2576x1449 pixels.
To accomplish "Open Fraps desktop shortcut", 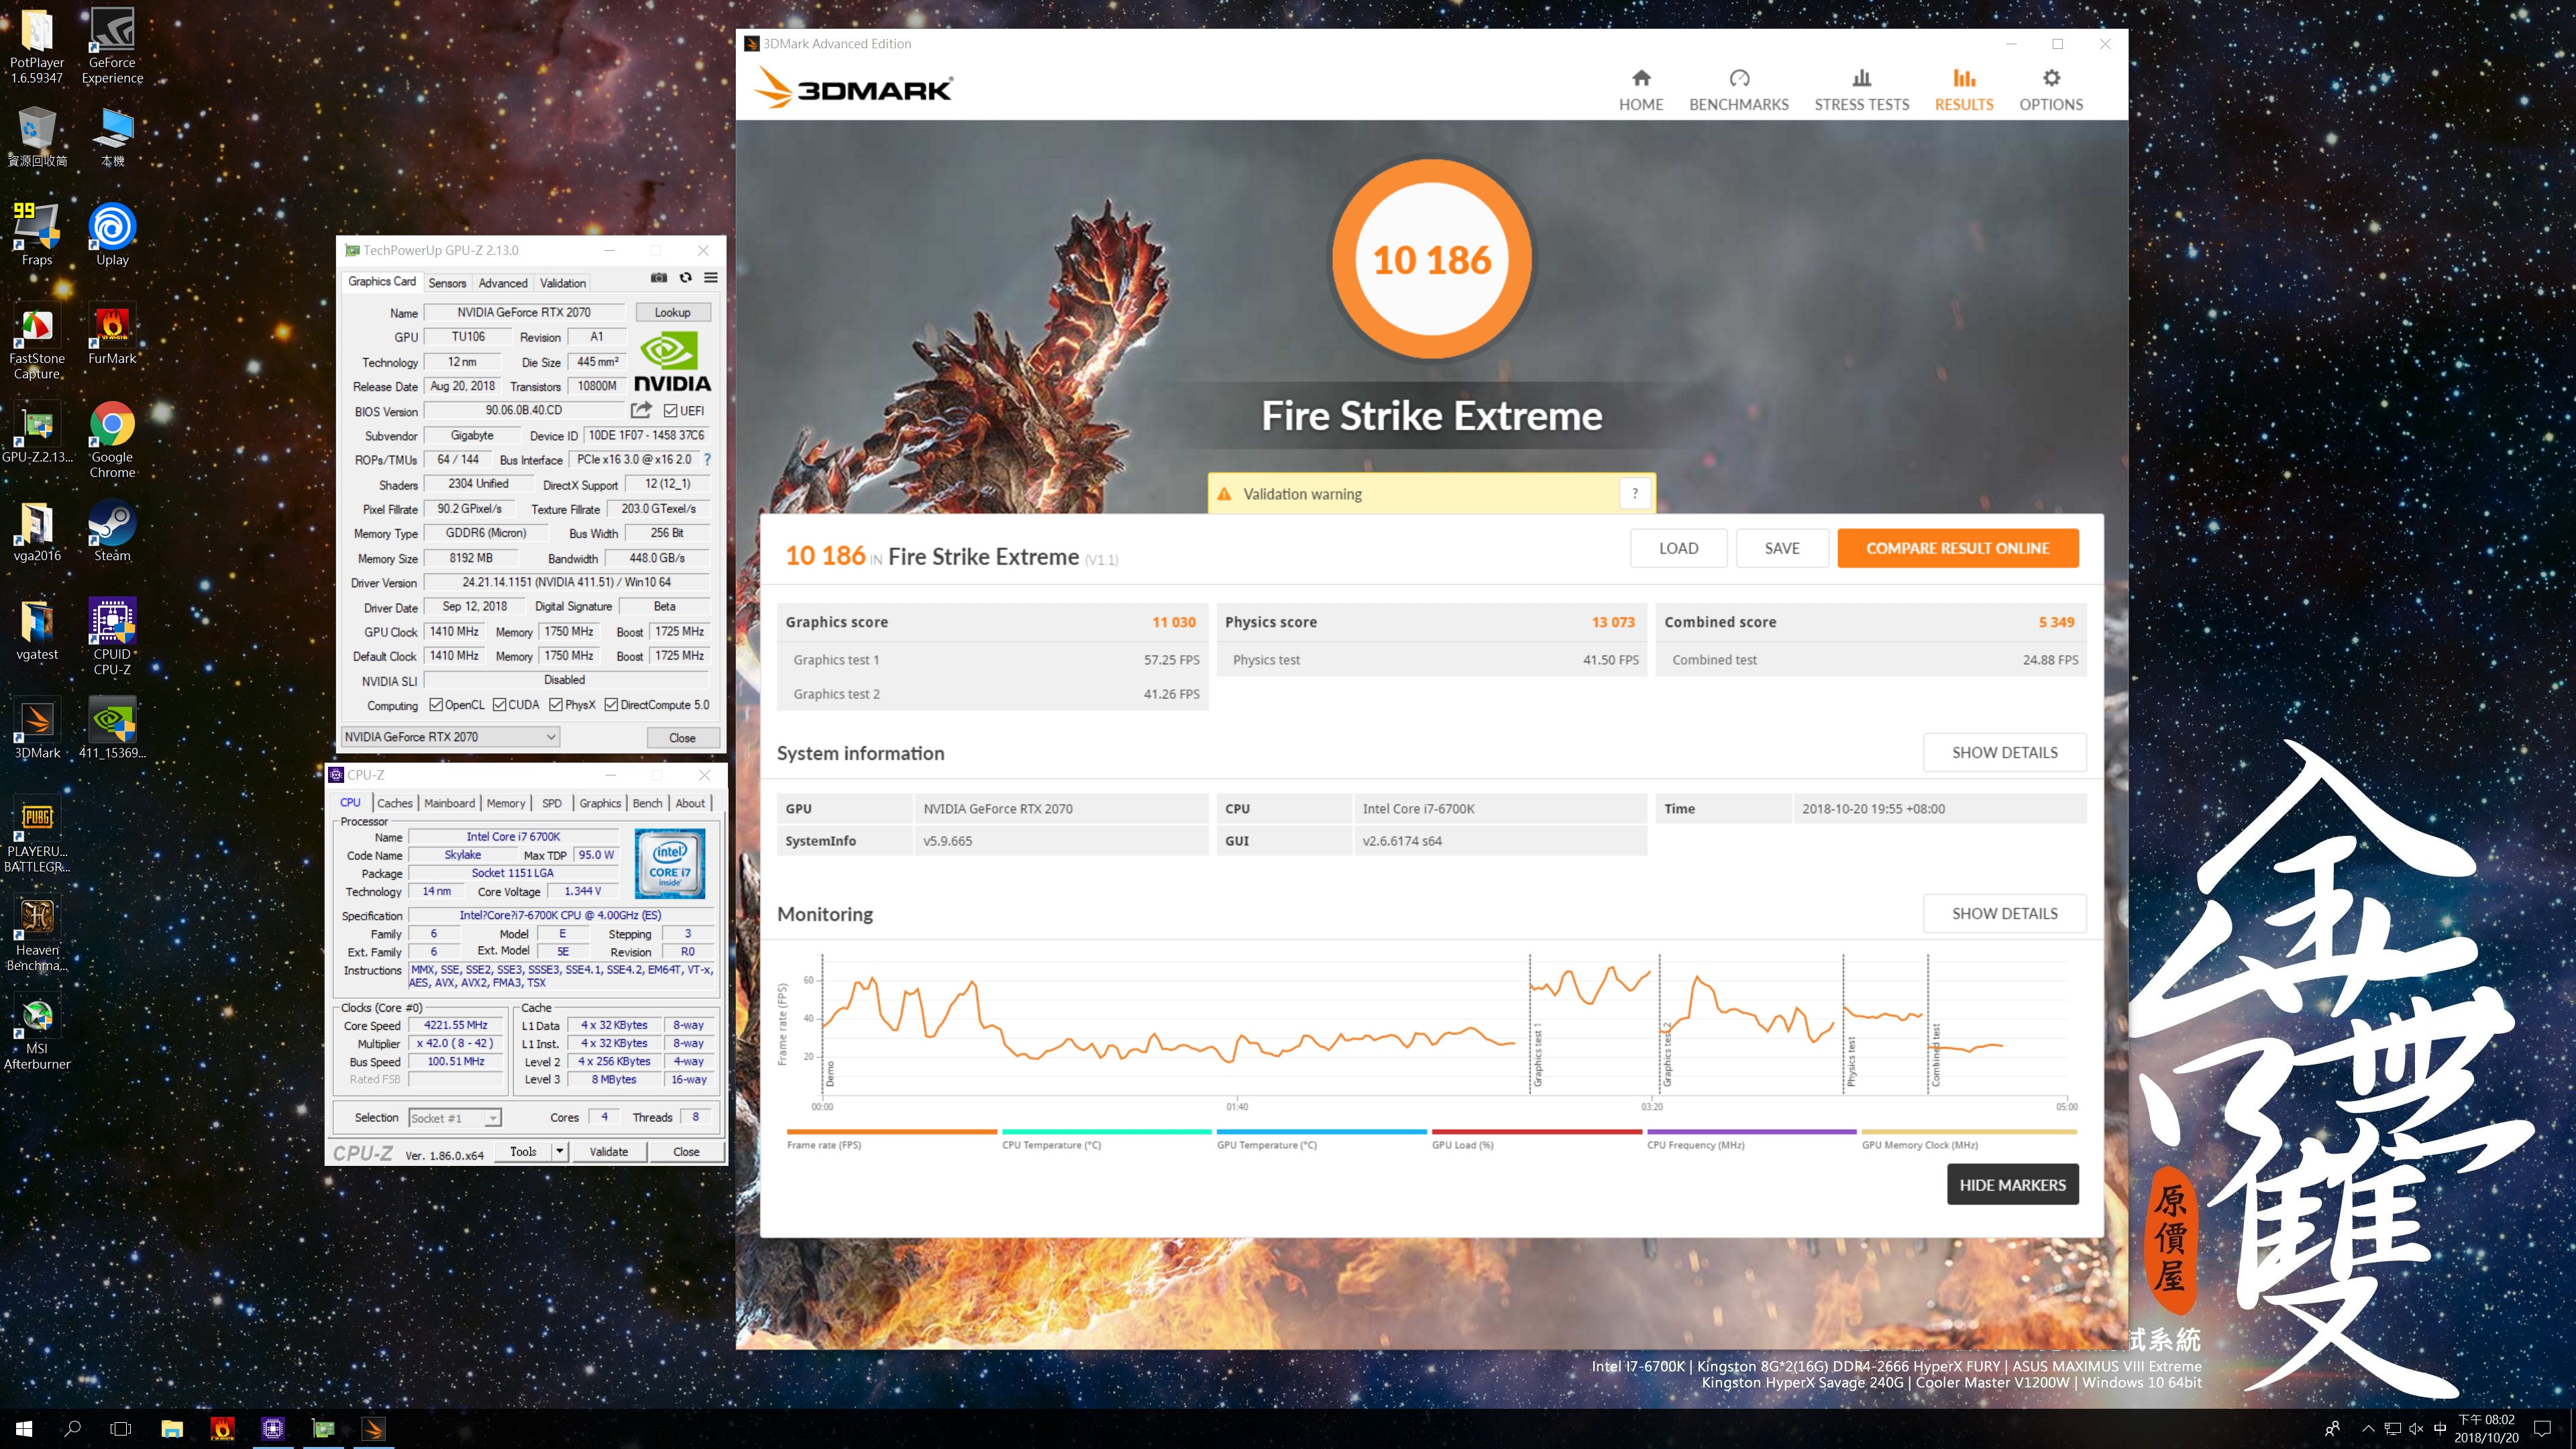I will [x=37, y=234].
